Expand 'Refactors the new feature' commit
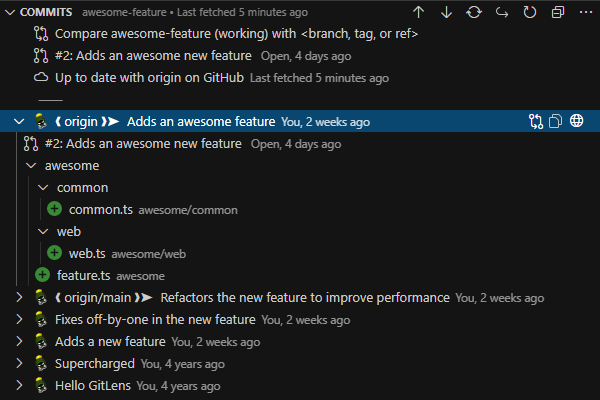Screen dimensions: 600x400 point(19,297)
